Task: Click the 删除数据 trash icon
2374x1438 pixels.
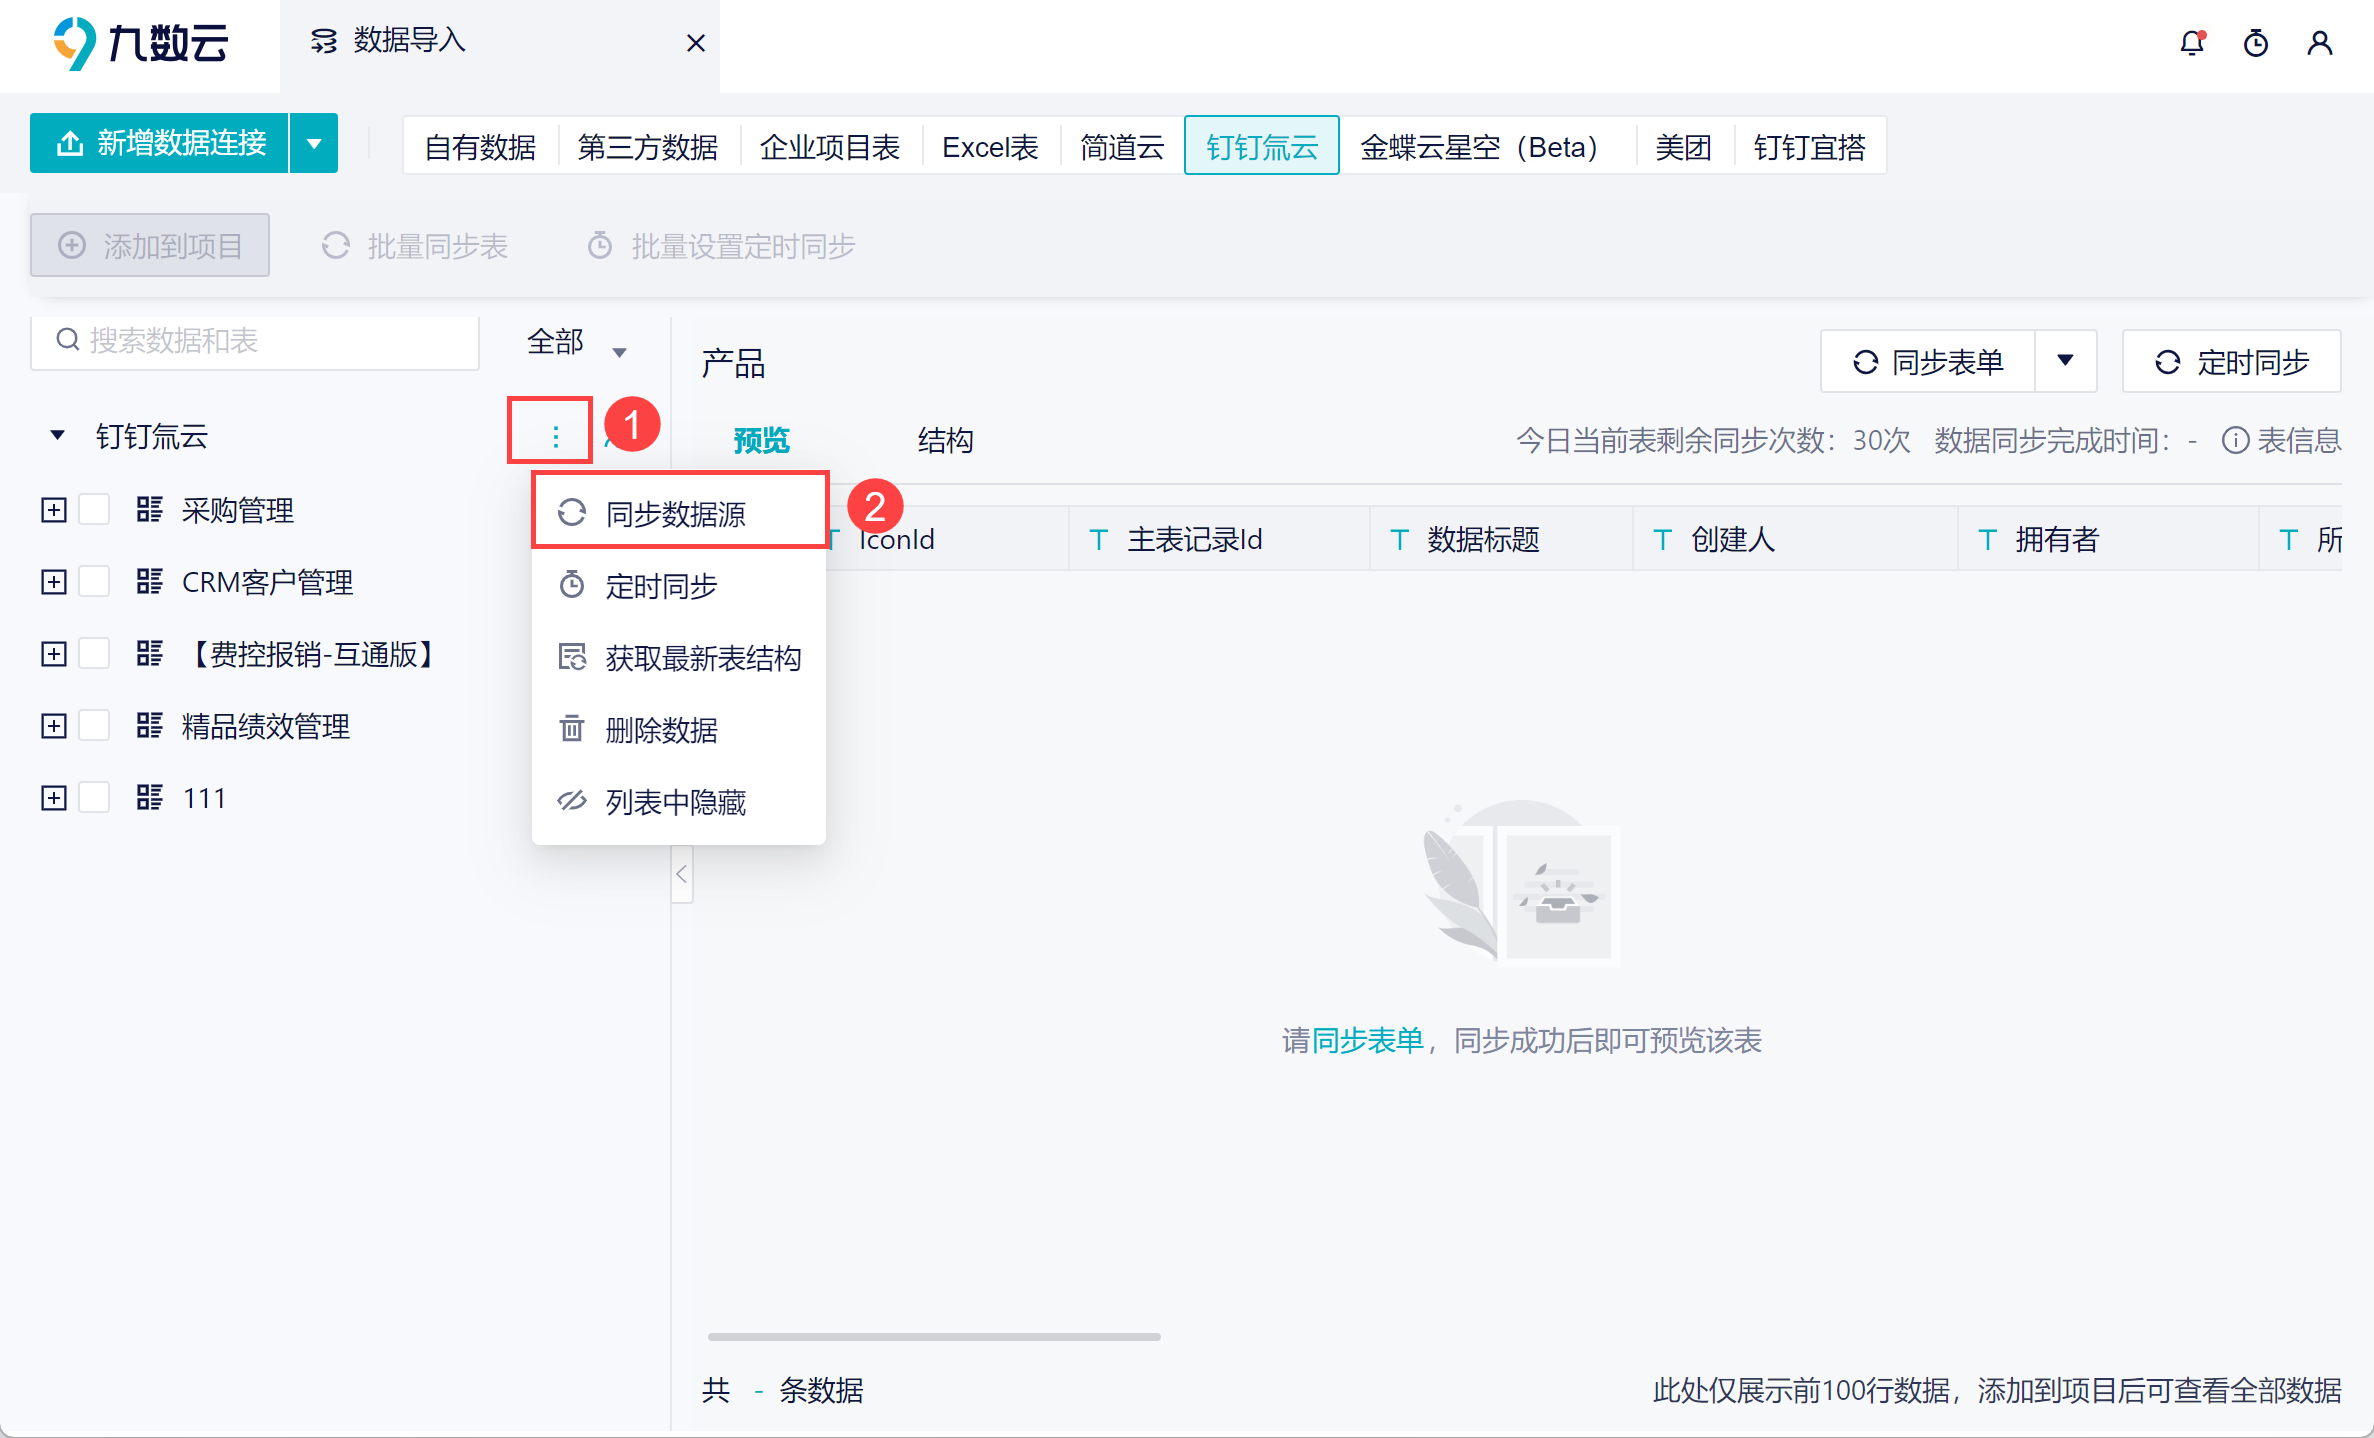Action: point(572,729)
